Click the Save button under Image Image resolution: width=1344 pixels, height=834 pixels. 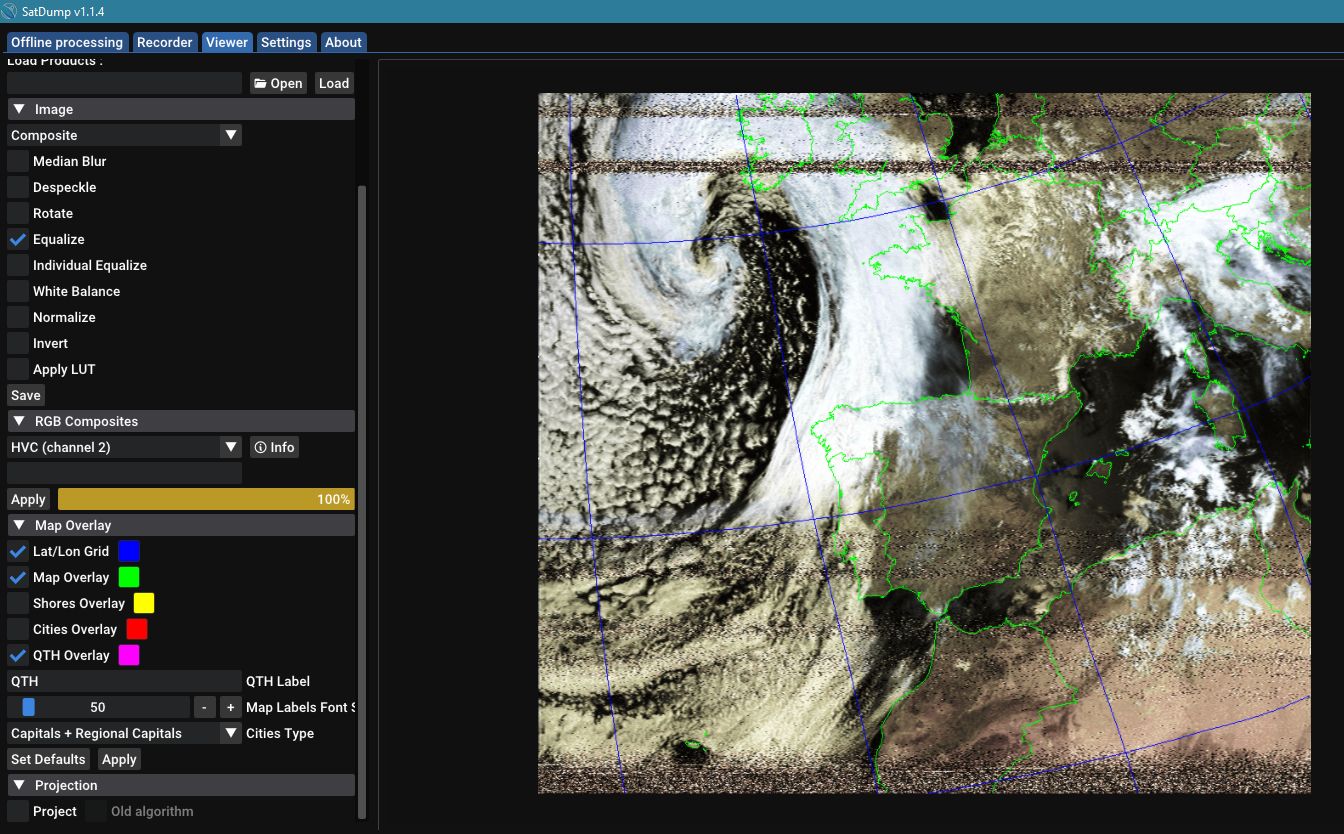coord(26,395)
